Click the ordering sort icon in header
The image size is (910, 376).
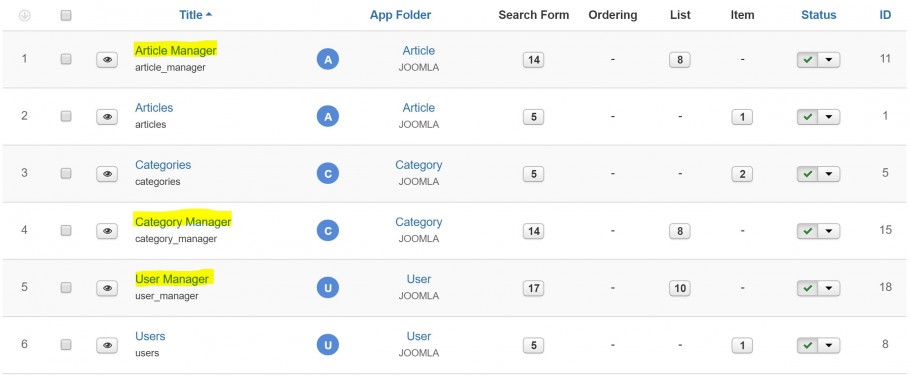25,16
